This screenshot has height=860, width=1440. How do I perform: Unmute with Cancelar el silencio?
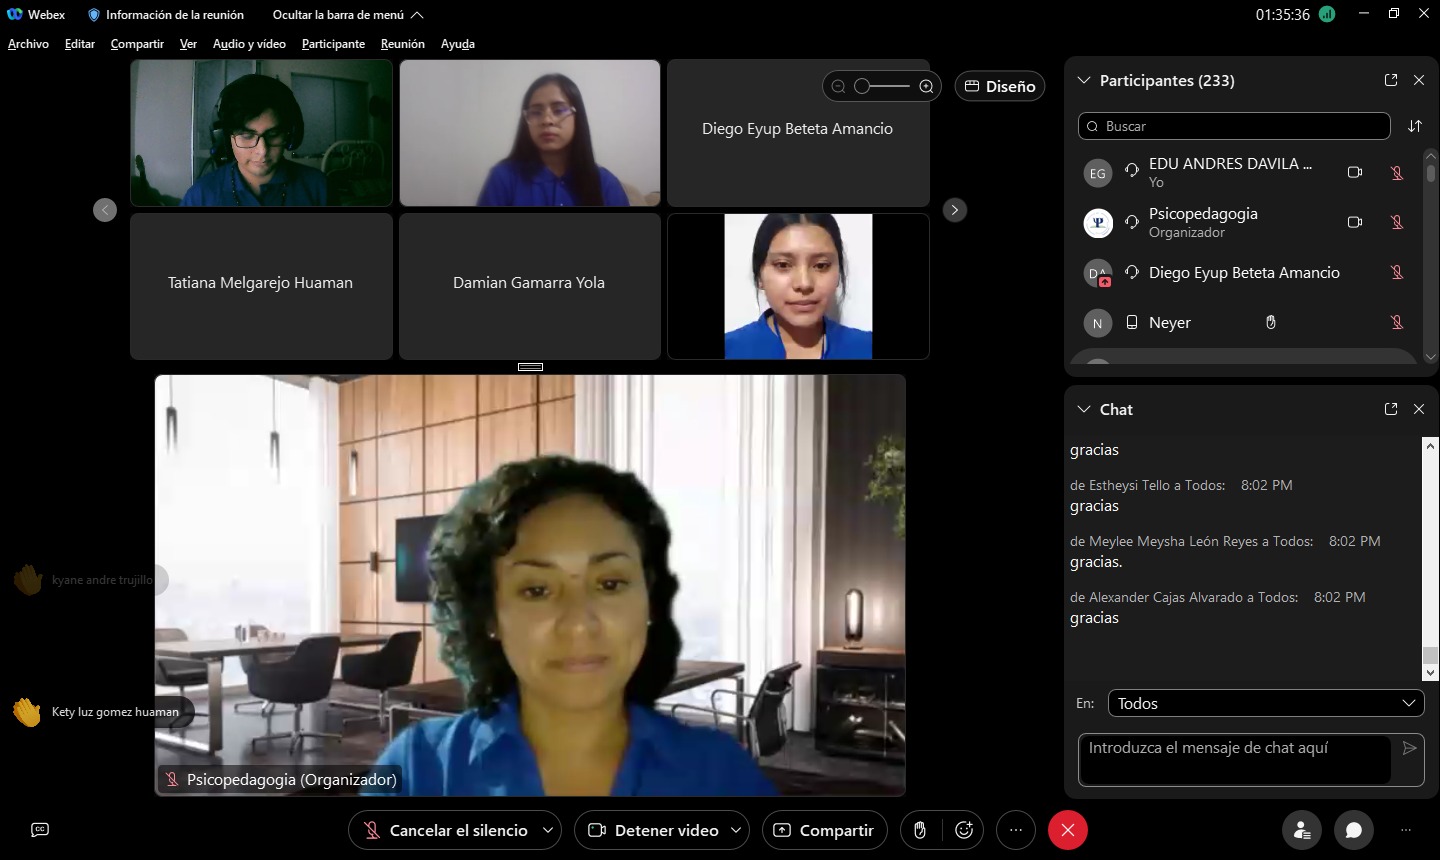(x=446, y=830)
